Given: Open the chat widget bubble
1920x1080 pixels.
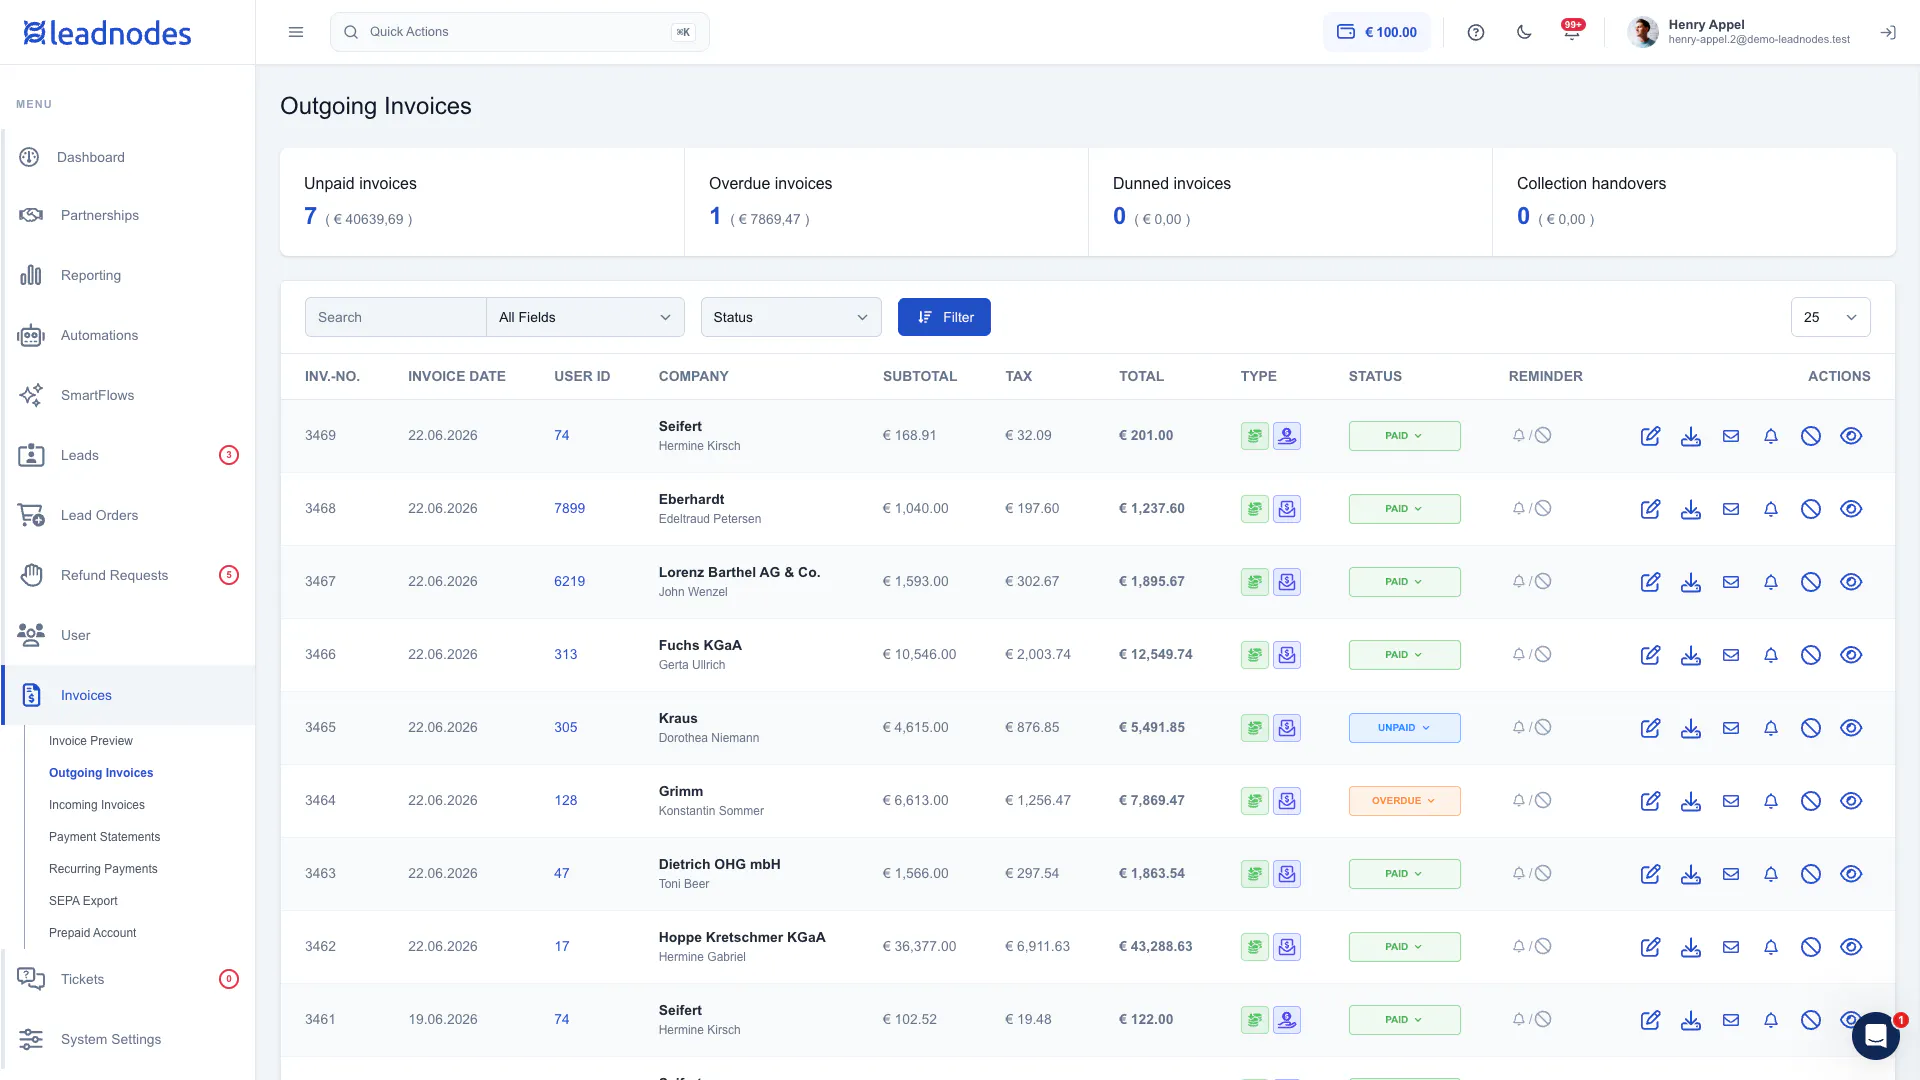Looking at the screenshot, I should point(1876,1035).
